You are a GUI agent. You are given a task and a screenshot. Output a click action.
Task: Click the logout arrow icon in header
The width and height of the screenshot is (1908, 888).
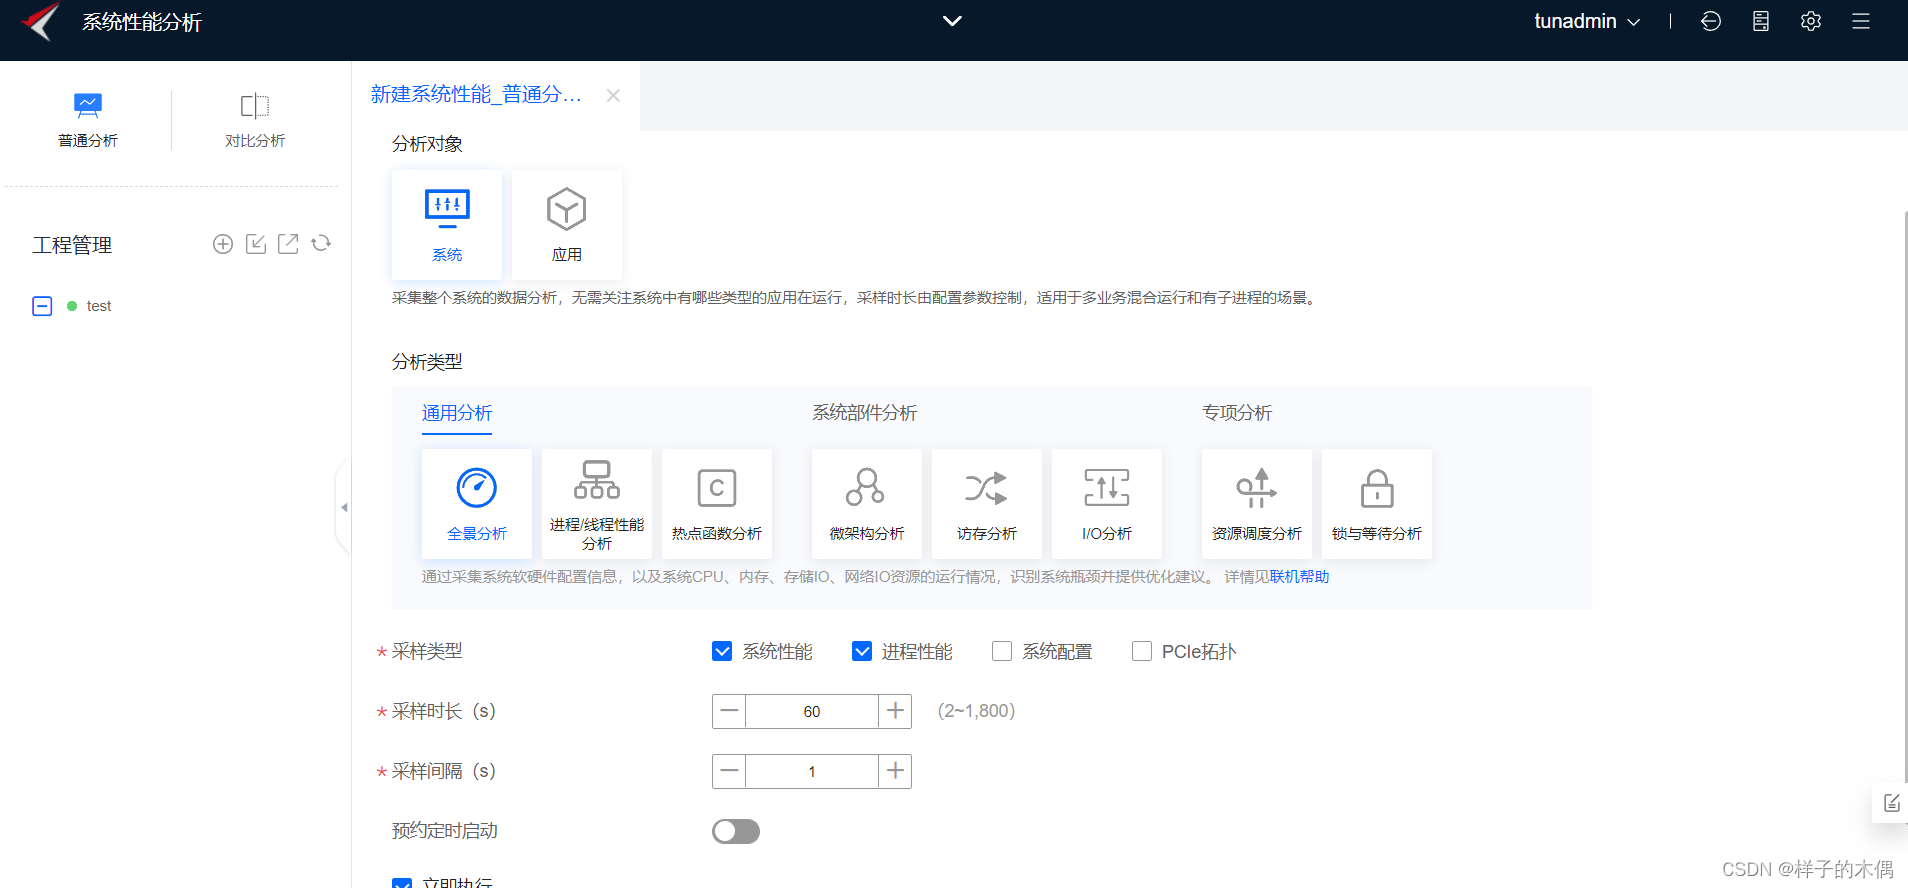point(1711,21)
